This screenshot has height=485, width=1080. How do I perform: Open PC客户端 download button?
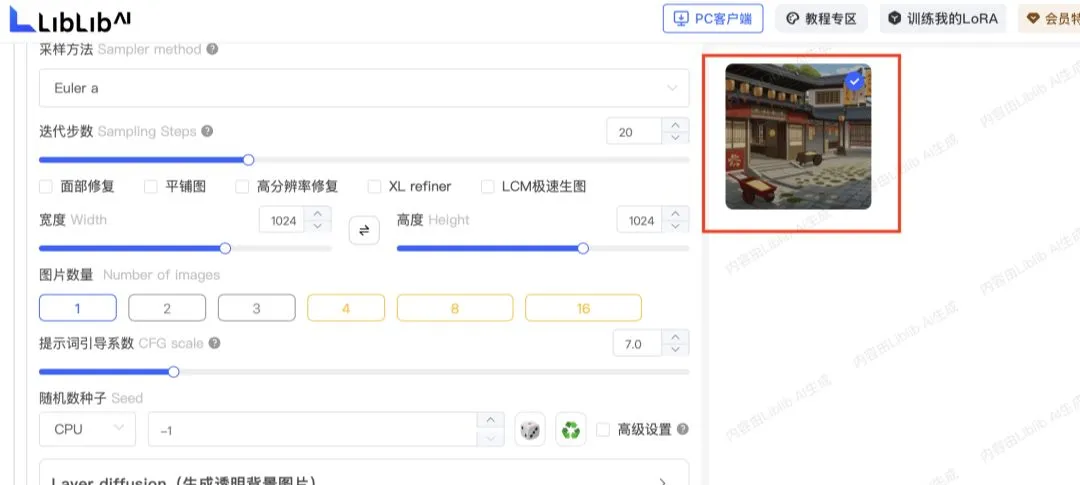pos(713,19)
